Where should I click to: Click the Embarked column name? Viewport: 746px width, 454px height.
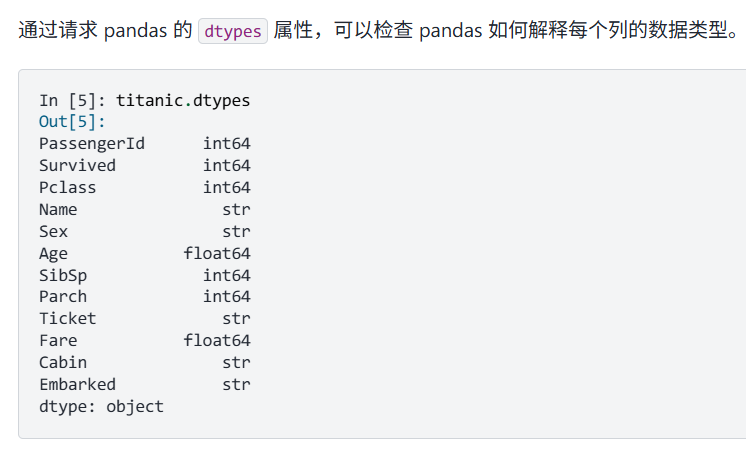77,384
